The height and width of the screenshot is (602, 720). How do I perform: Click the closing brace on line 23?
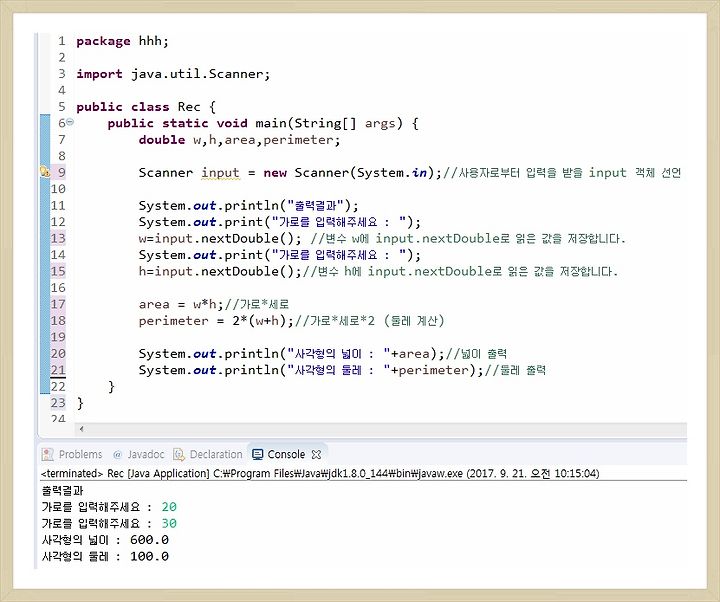click(x=80, y=403)
